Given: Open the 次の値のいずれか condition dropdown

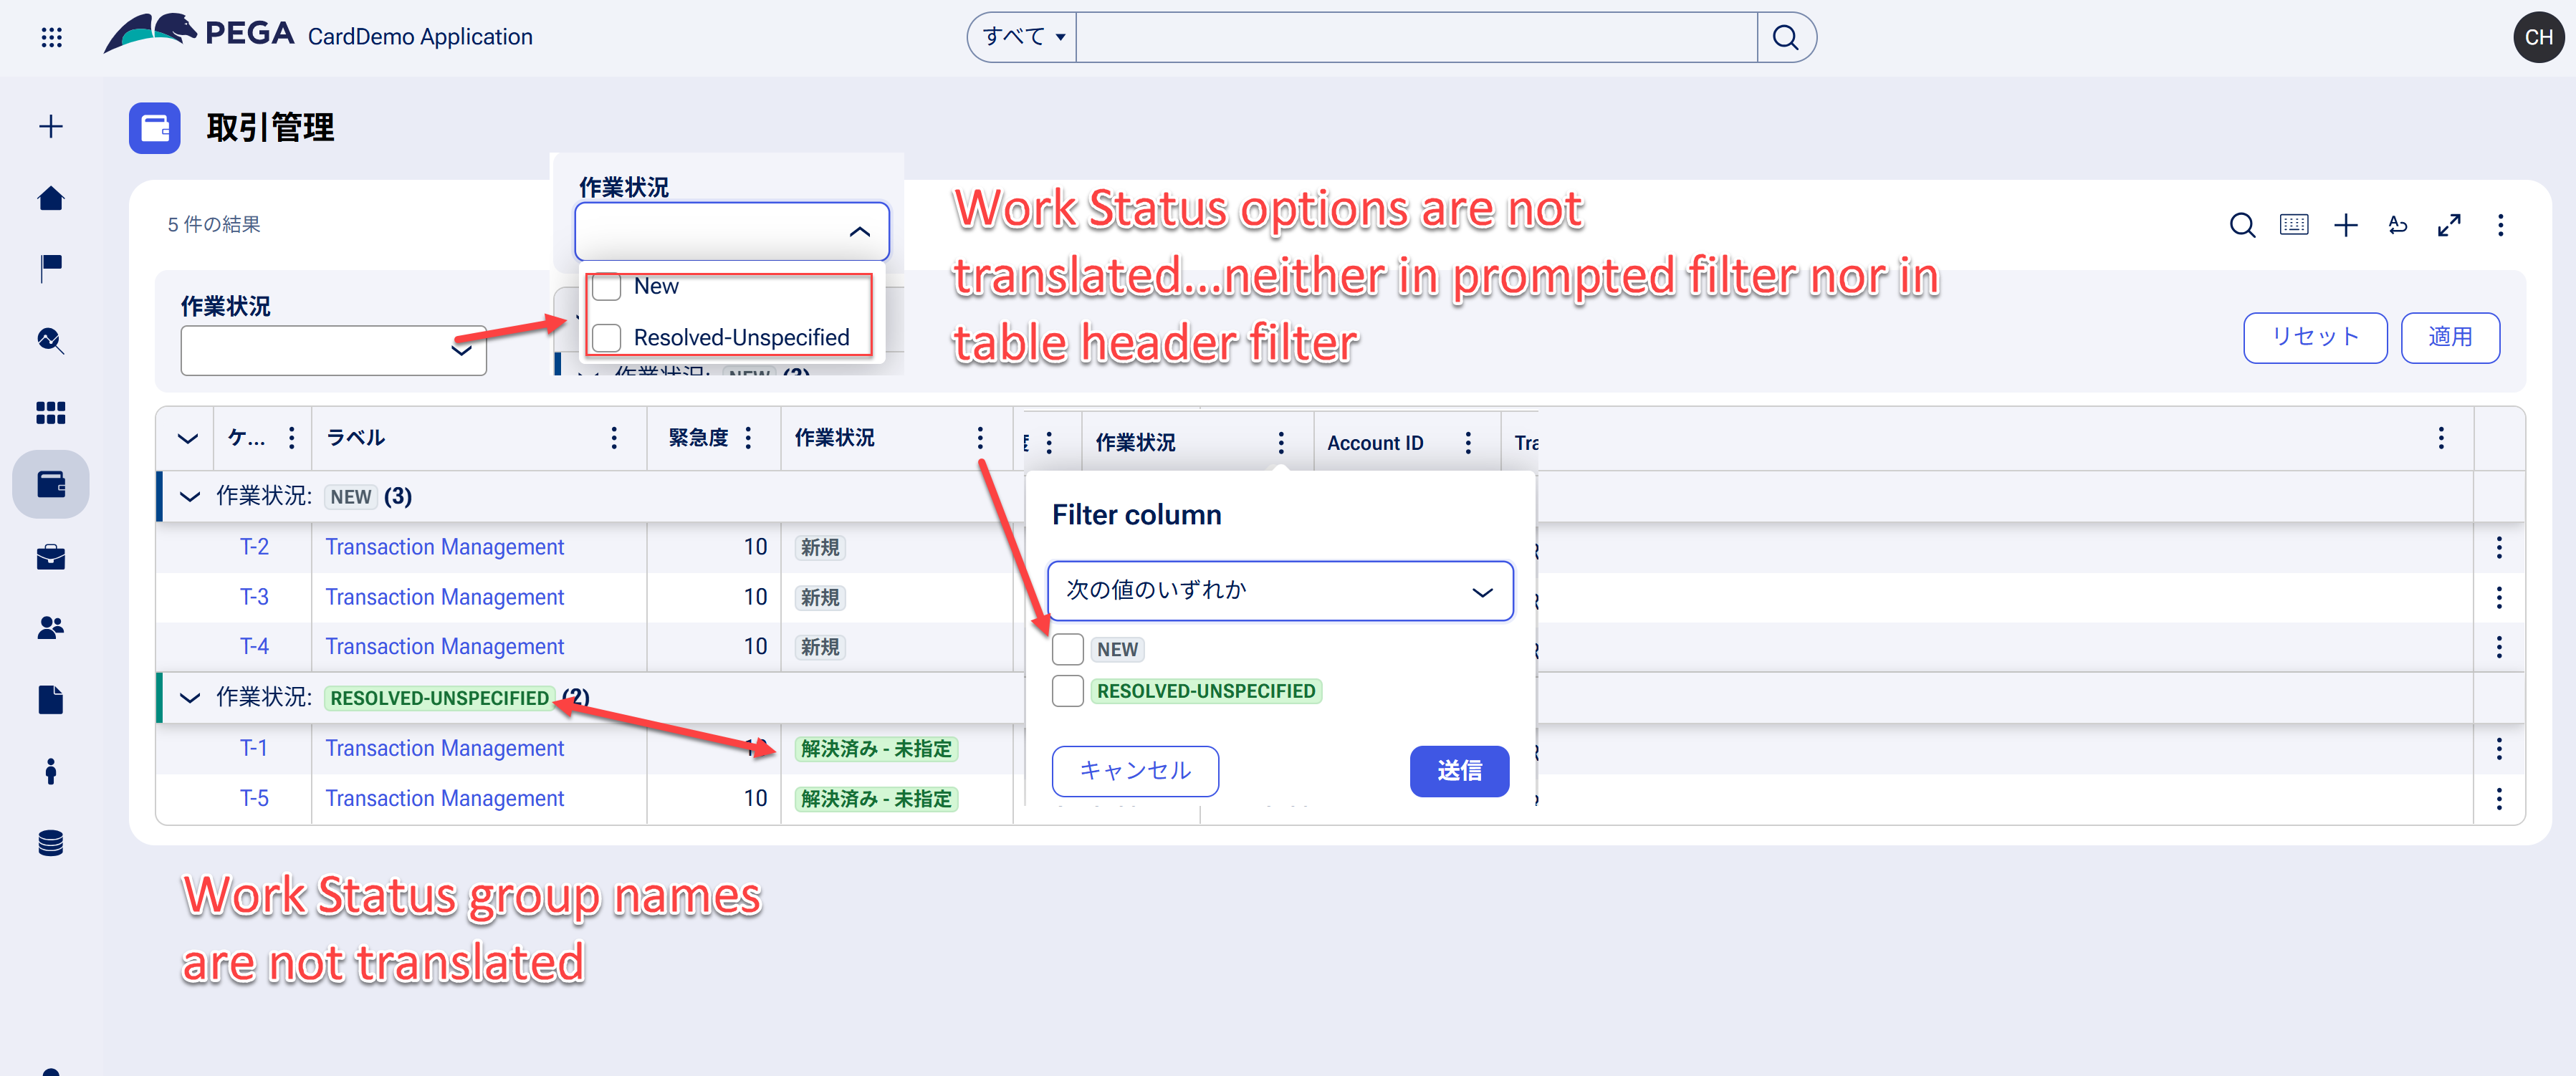Looking at the screenshot, I should click(1281, 590).
